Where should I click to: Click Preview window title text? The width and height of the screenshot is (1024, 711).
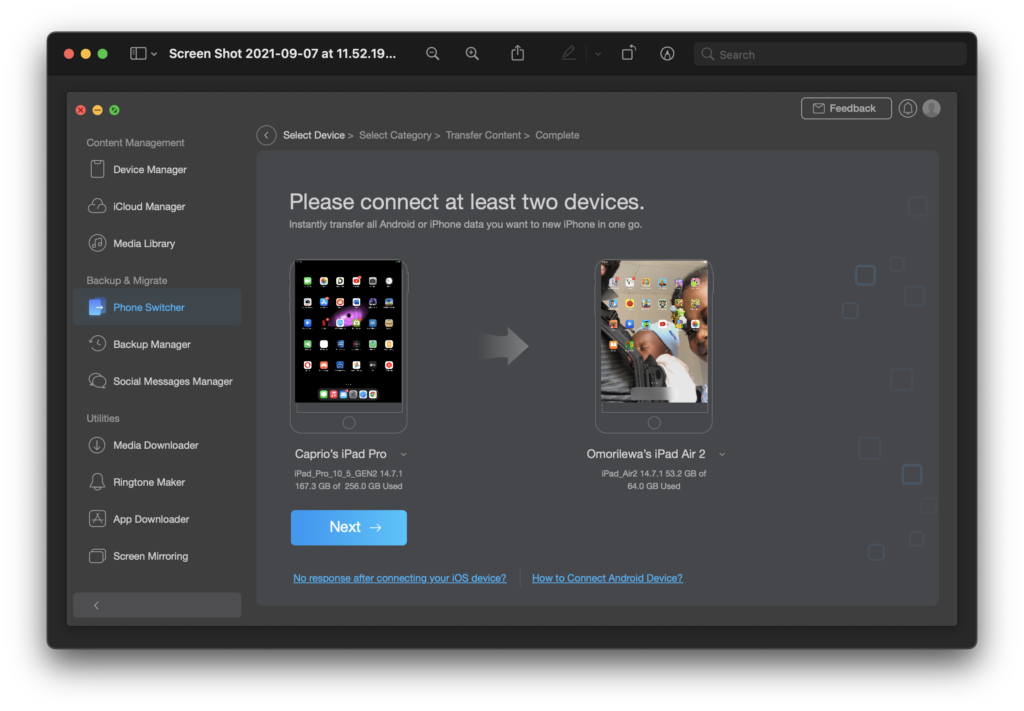pos(282,54)
